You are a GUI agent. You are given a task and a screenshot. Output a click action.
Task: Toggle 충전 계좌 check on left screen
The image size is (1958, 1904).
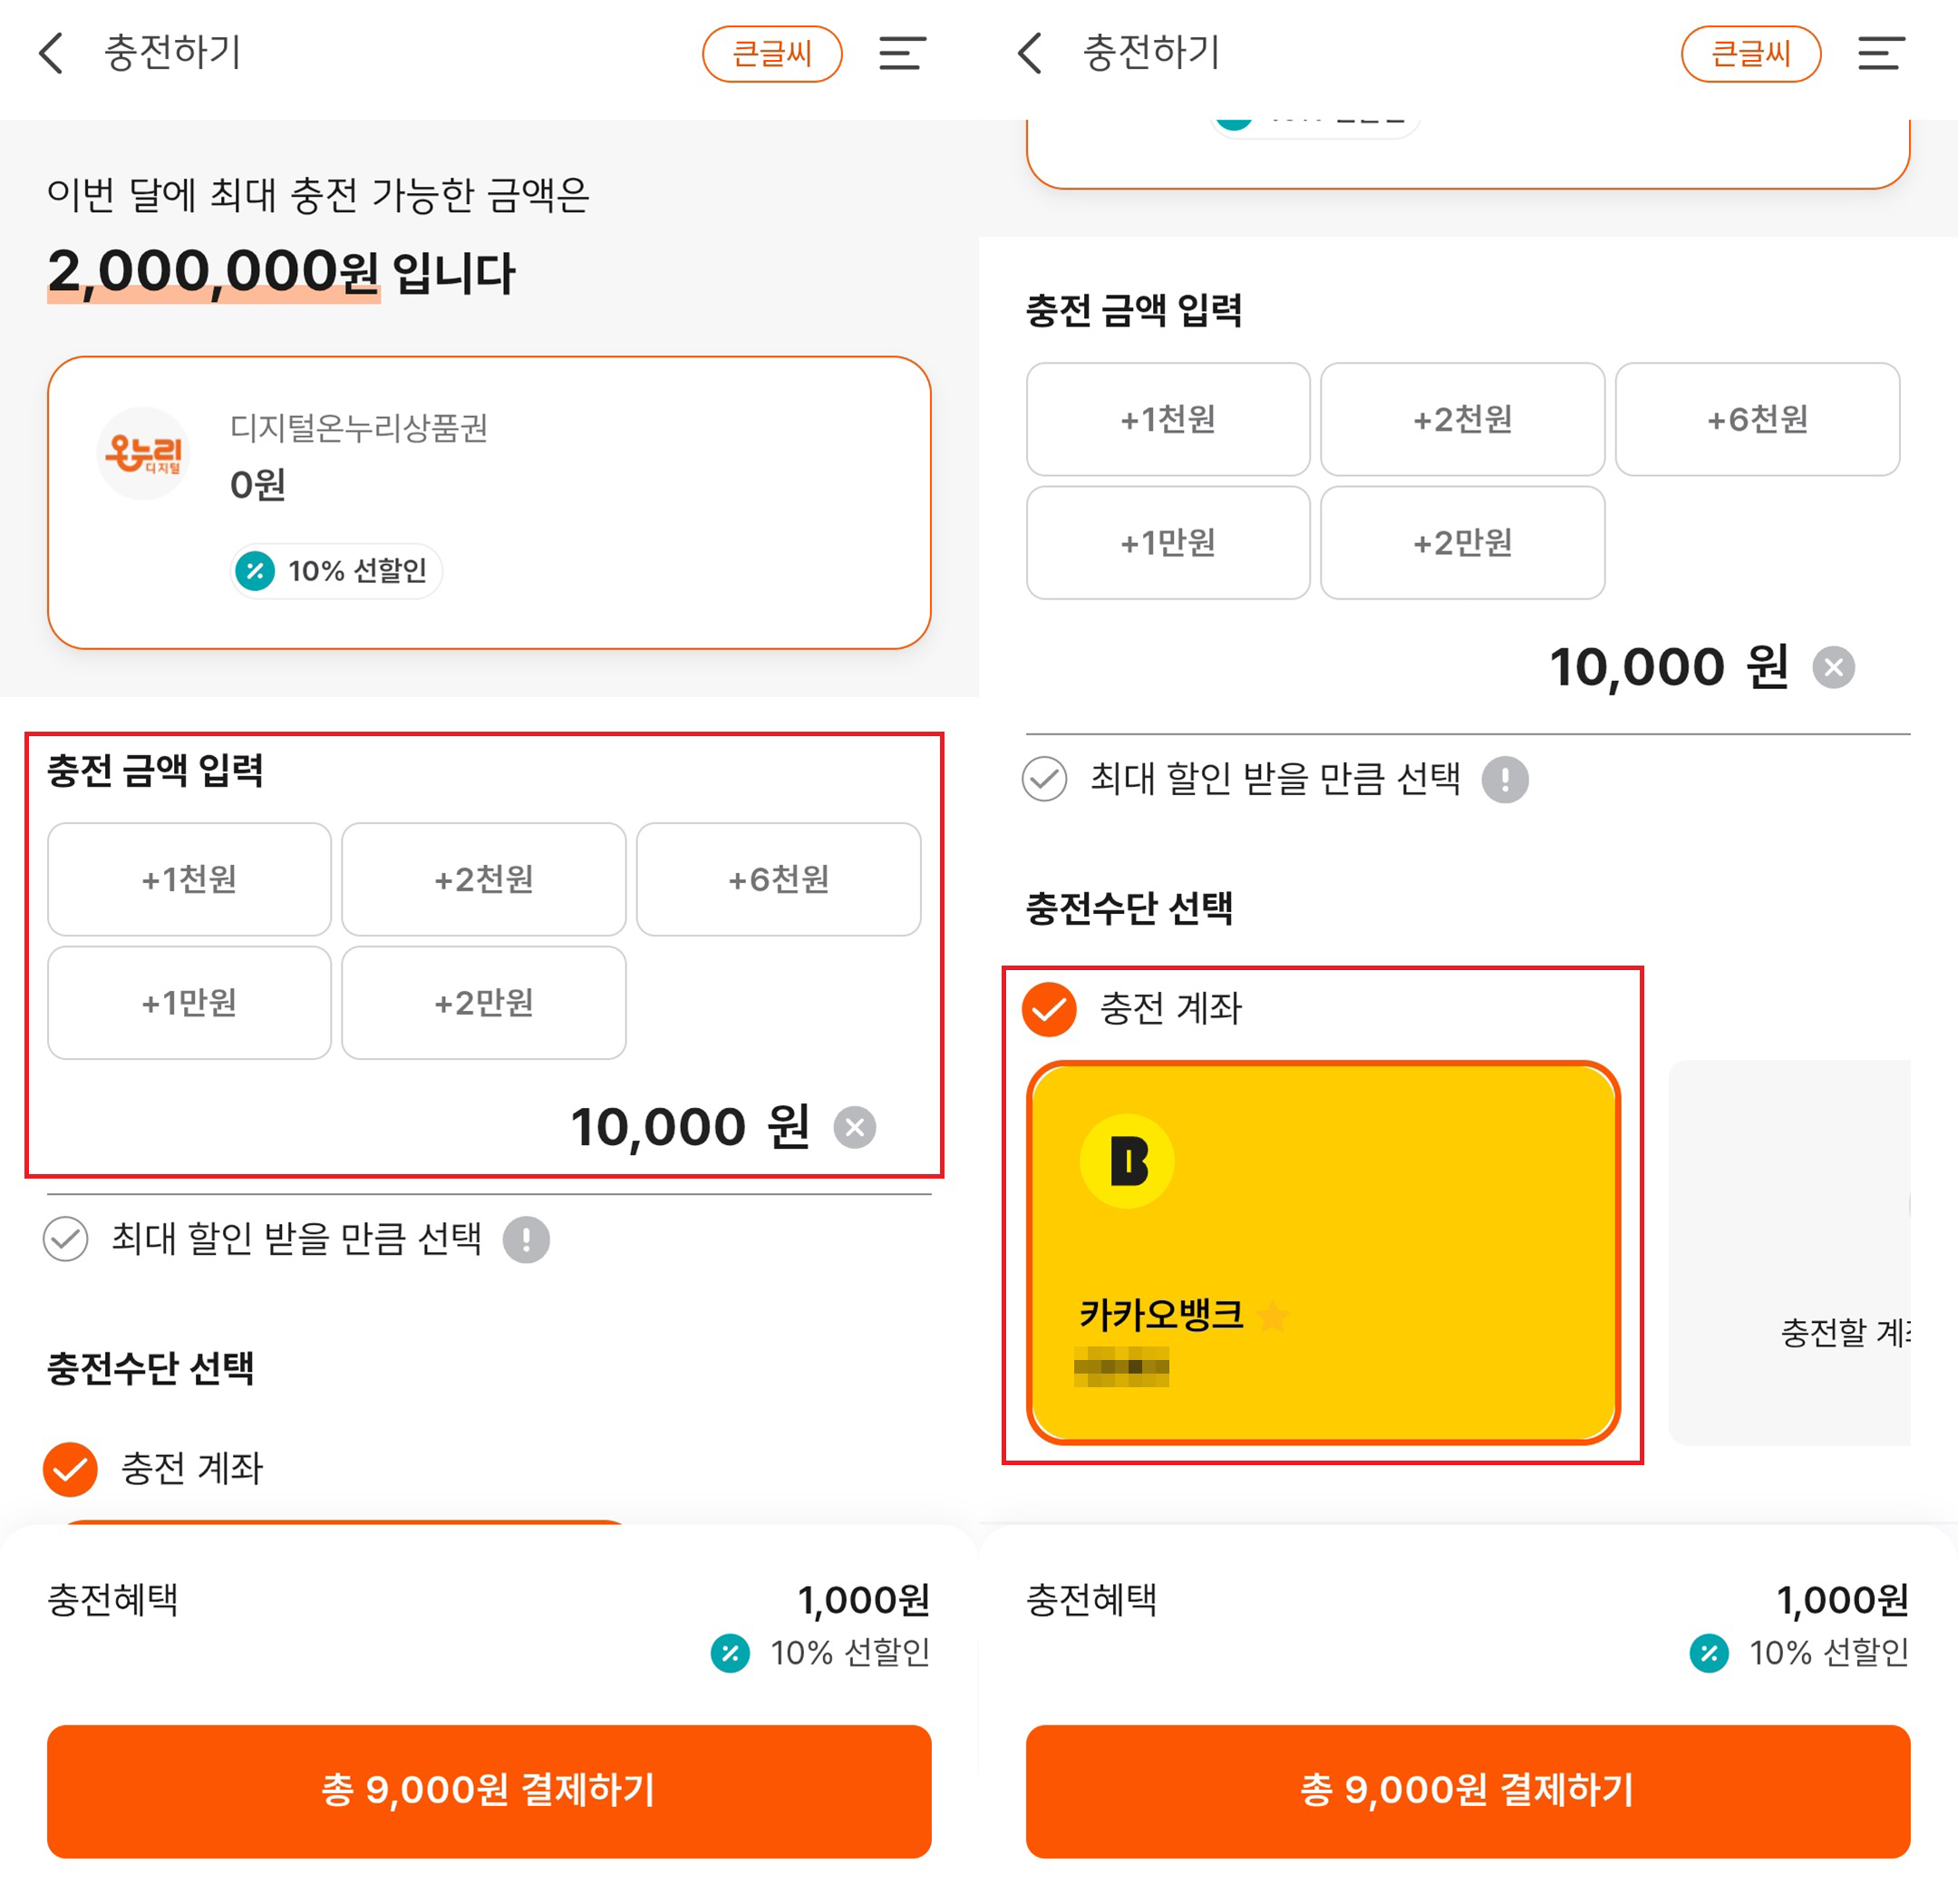tap(70, 1469)
